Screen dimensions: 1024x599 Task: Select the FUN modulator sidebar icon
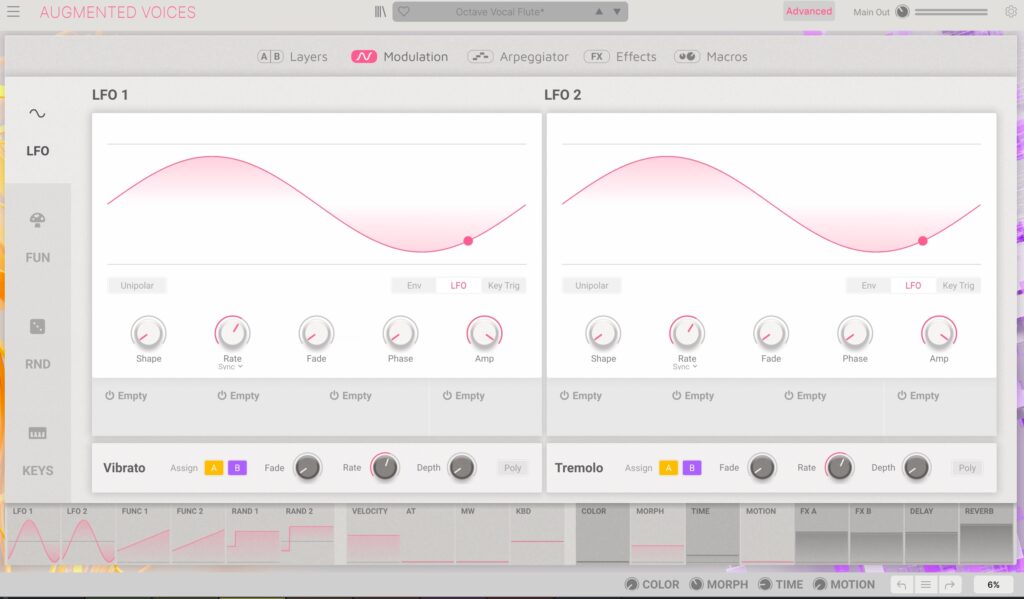(37, 221)
